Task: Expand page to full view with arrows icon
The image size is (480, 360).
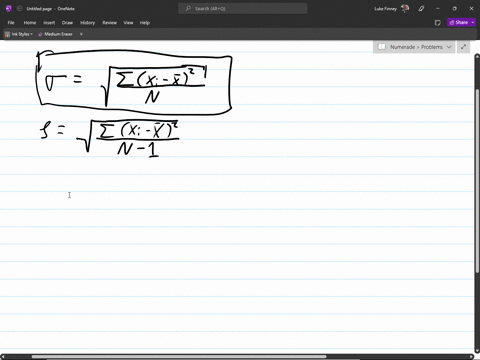Action: pos(463,47)
